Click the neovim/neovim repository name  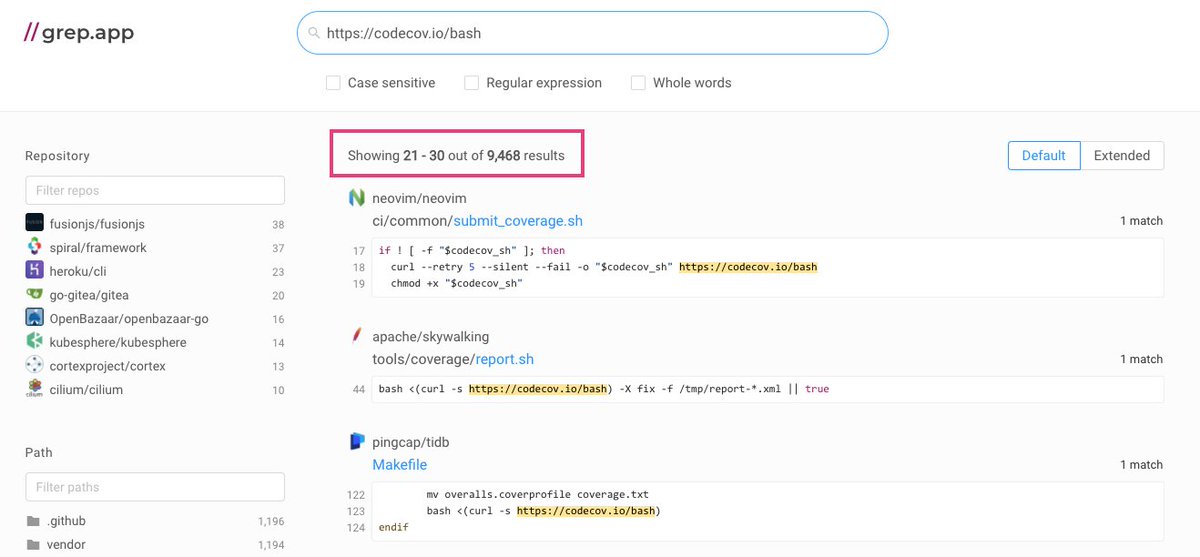(x=419, y=198)
